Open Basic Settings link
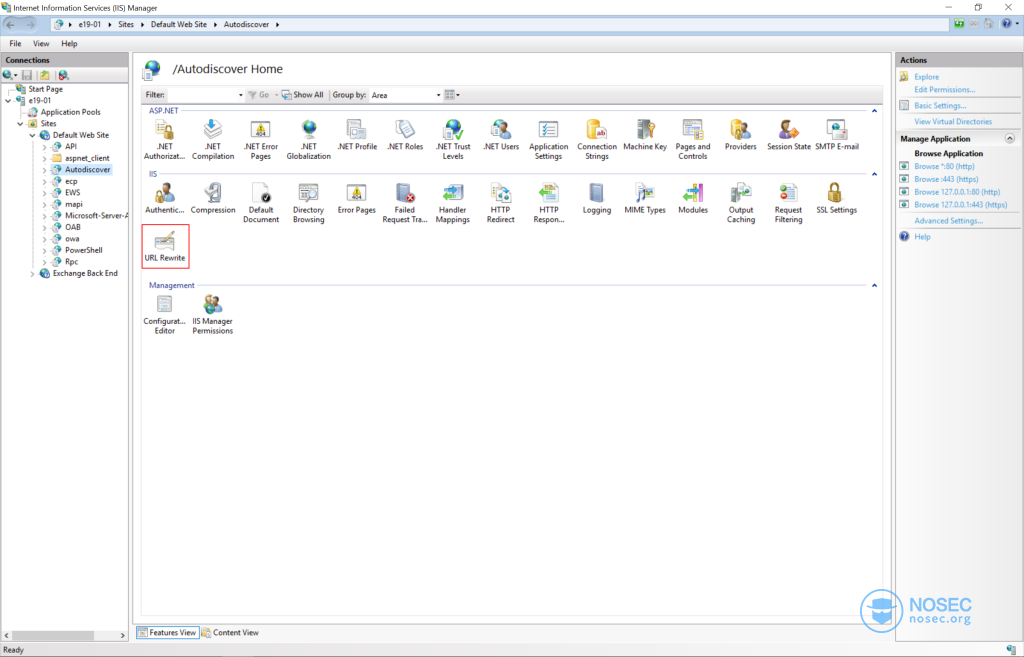 [940, 106]
